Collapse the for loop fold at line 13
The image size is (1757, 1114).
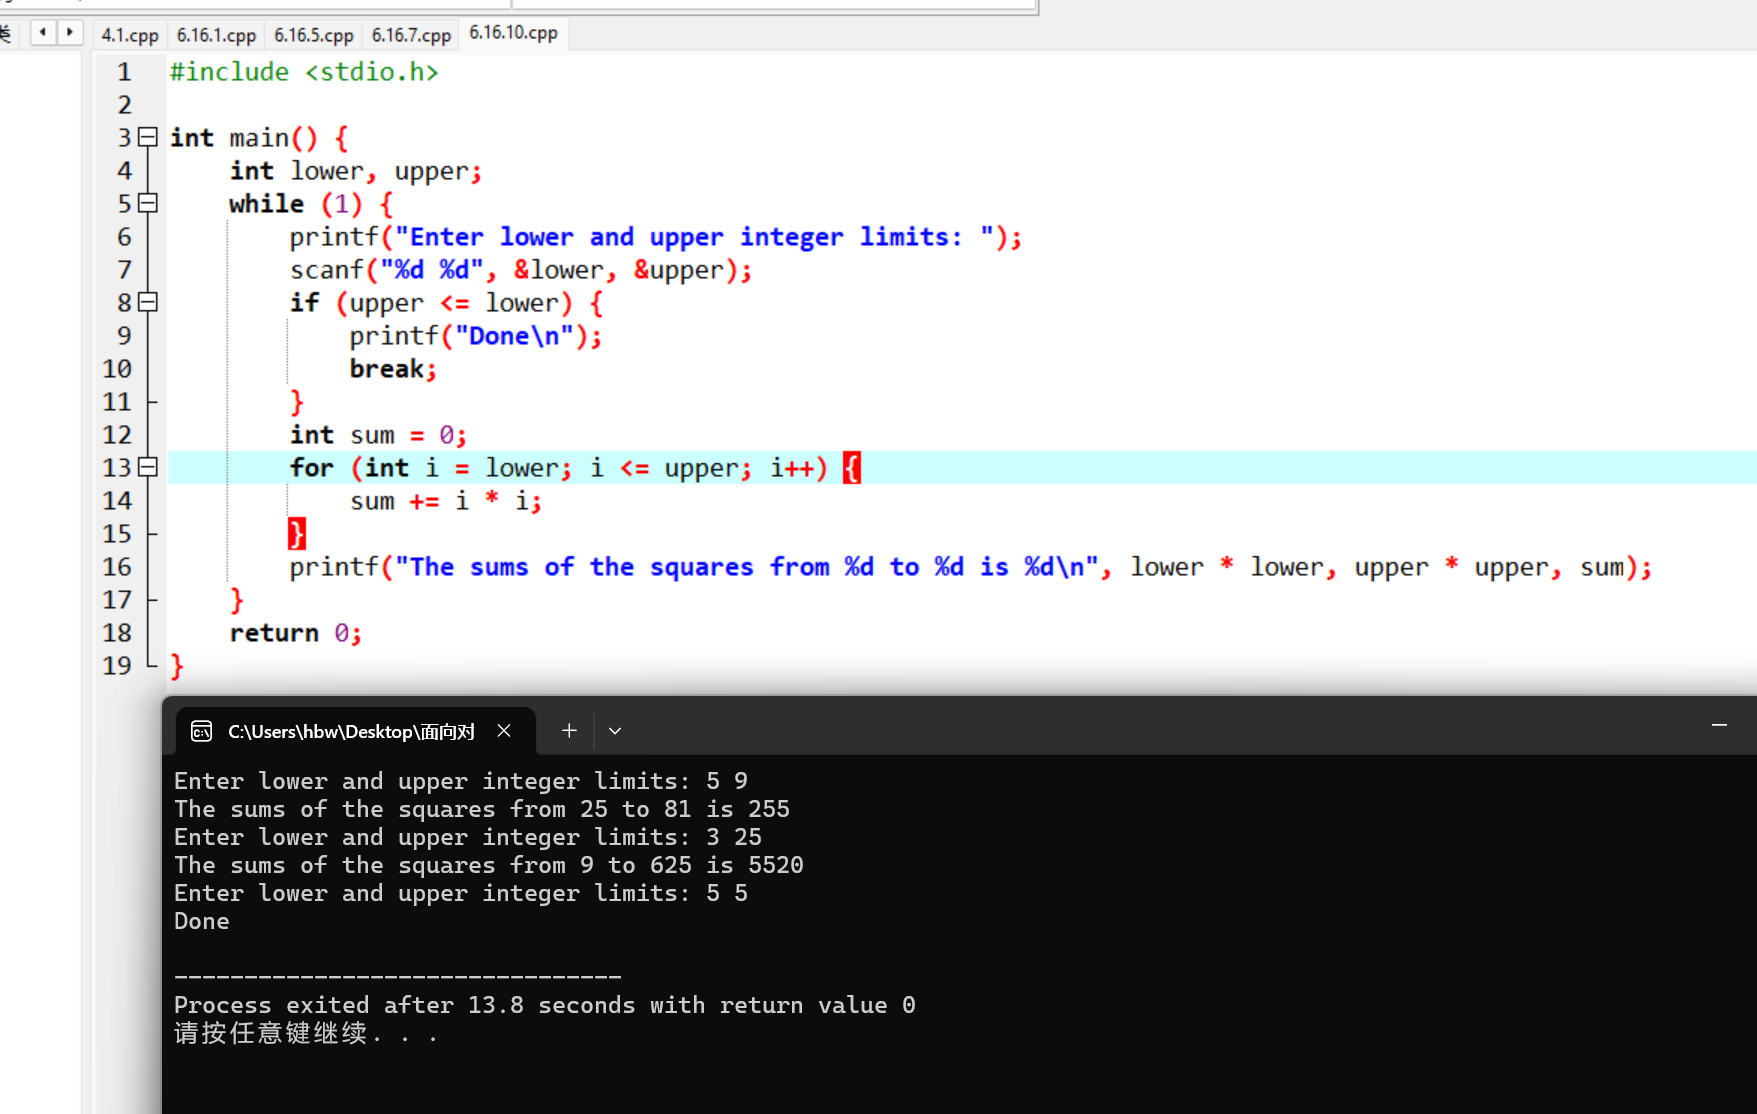pyautogui.click(x=148, y=467)
